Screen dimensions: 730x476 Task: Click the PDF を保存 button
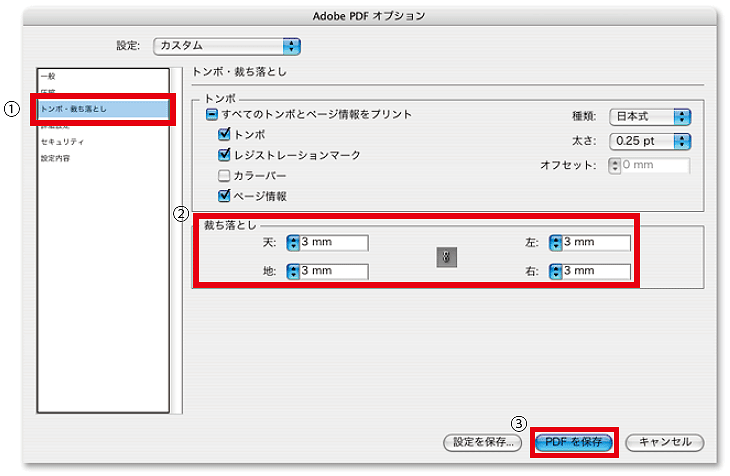(574, 442)
